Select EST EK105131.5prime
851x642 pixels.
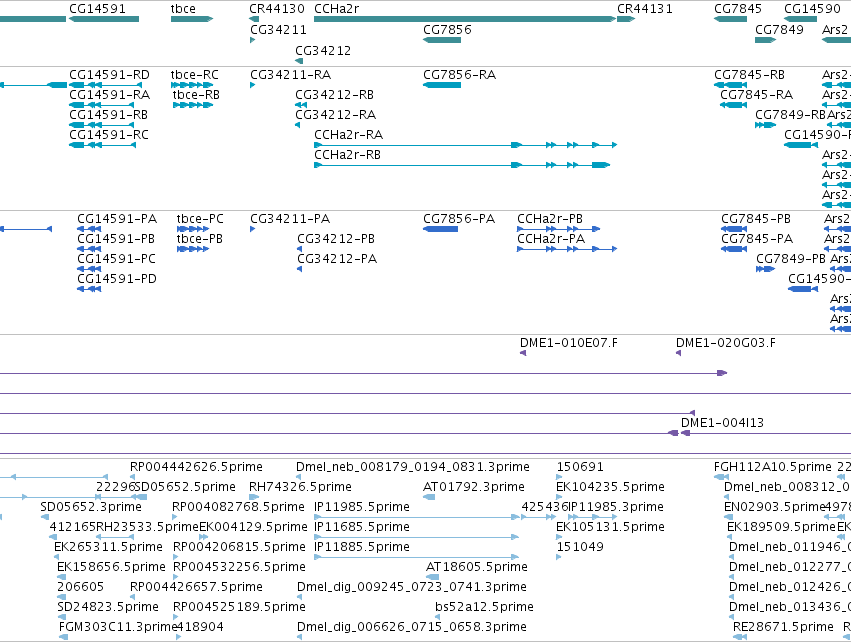click(x=610, y=527)
